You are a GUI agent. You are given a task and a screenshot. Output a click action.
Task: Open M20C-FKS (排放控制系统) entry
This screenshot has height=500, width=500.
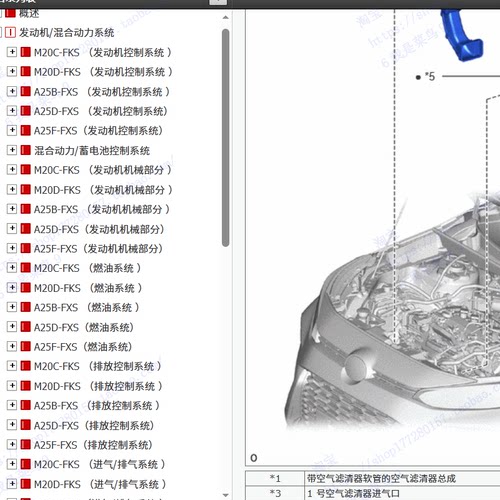[x=98, y=366]
